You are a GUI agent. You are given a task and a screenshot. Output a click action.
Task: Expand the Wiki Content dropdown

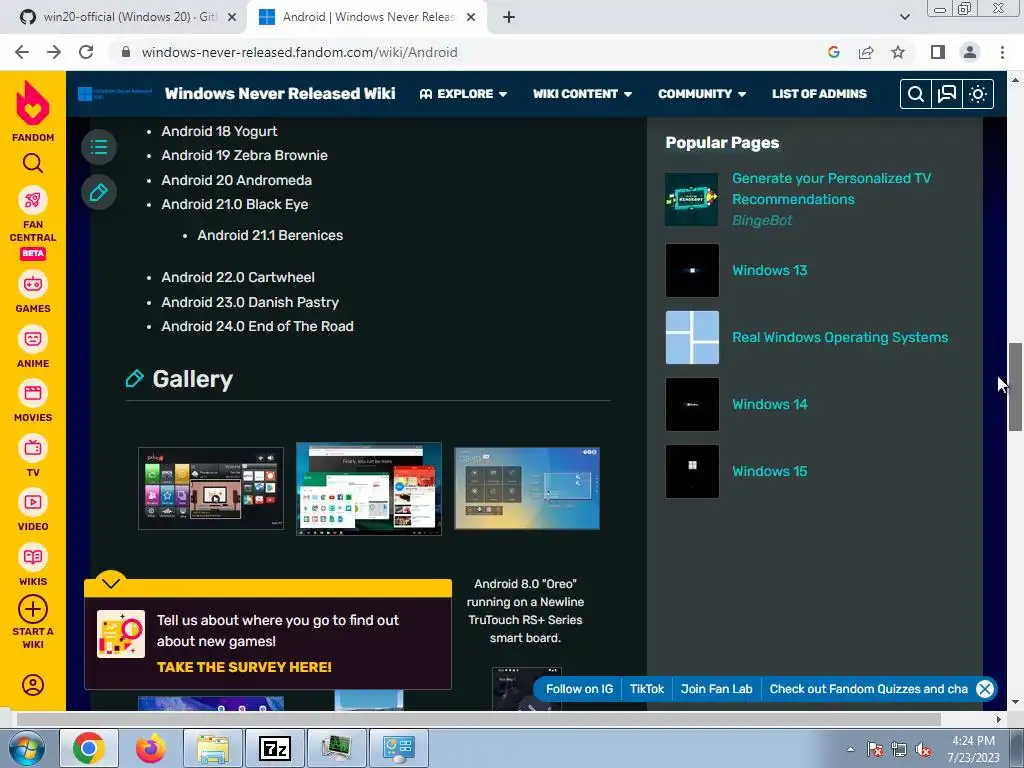coord(583,94)
